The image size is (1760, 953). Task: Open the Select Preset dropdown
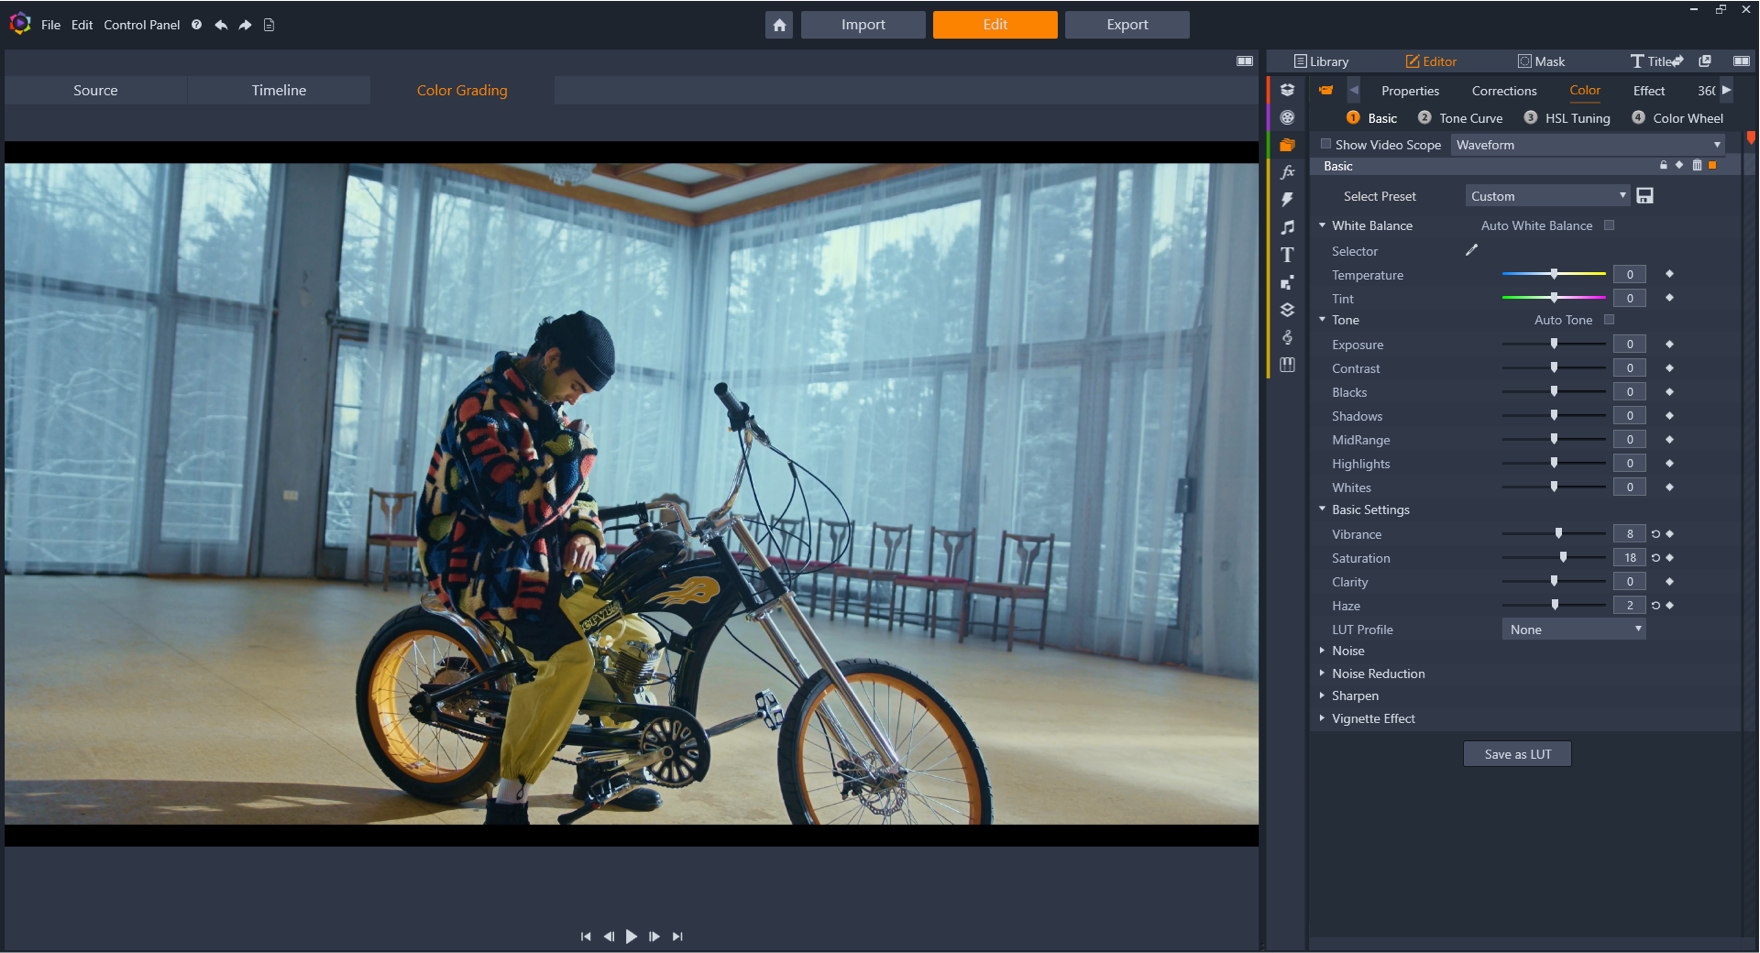coord(1547,196)
